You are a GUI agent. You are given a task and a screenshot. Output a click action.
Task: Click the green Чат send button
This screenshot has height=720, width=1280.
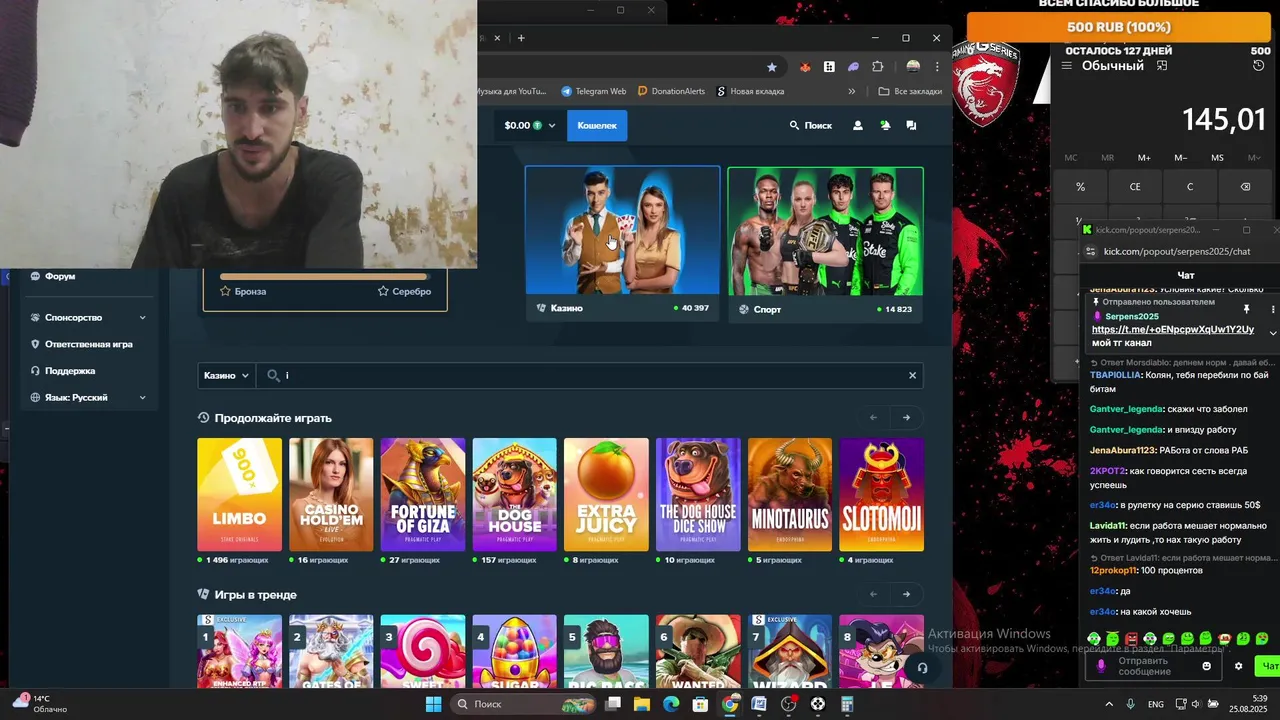tap(1268, 666)
